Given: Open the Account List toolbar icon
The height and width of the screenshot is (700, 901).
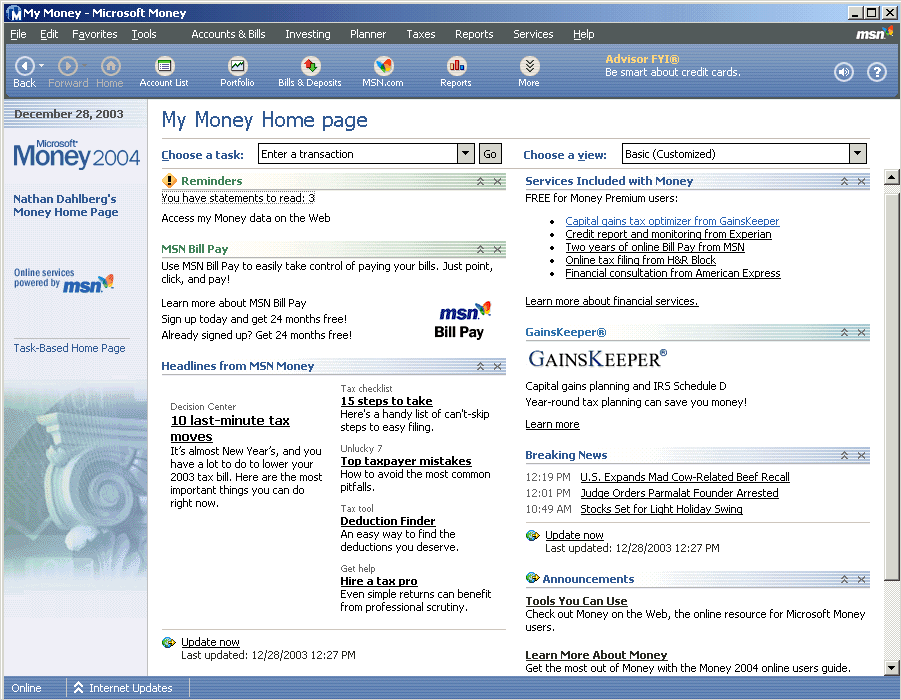Looking at the screenshot, I should click(x=164, y=67).
